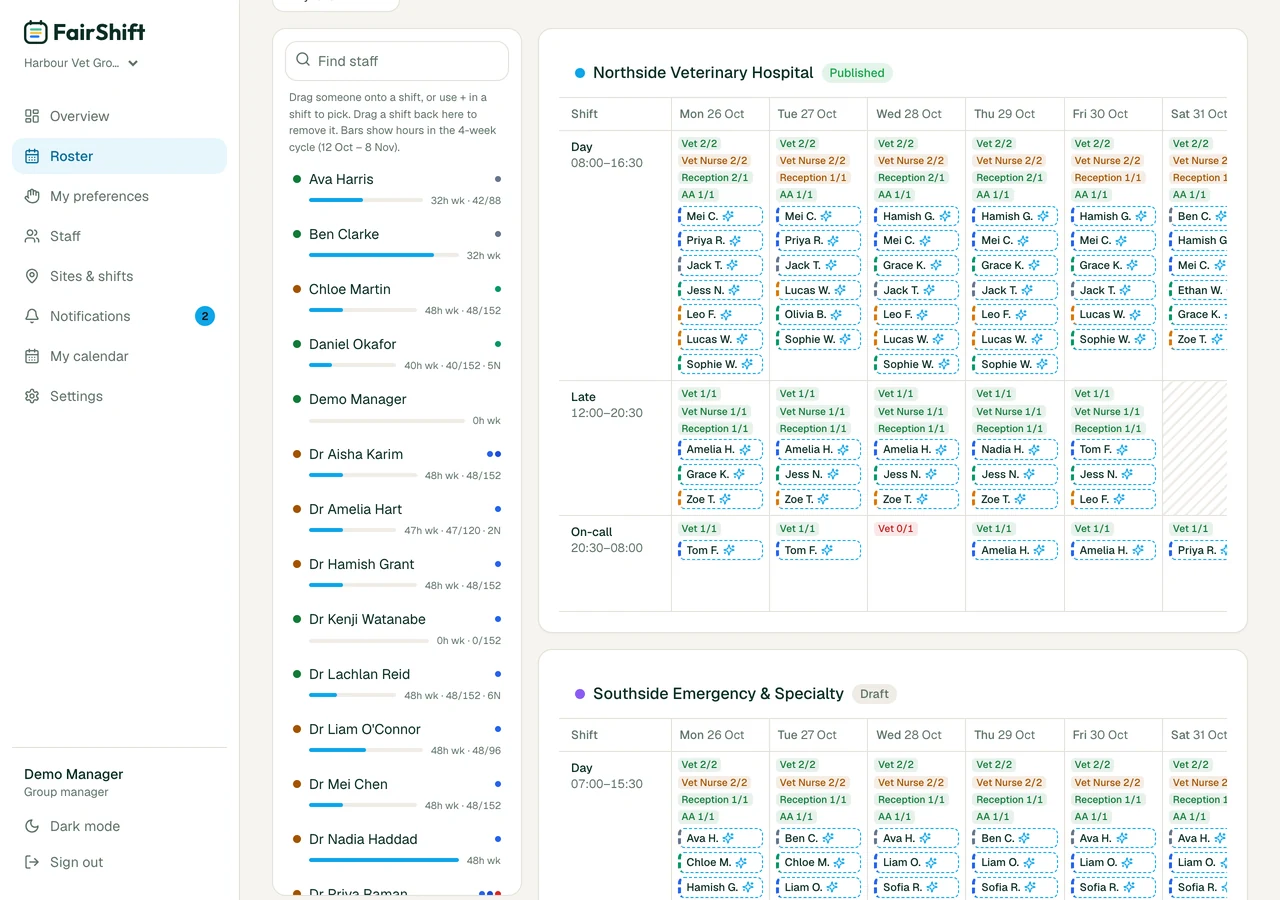Click the Notifications bell icon

[x=32, y=316]
